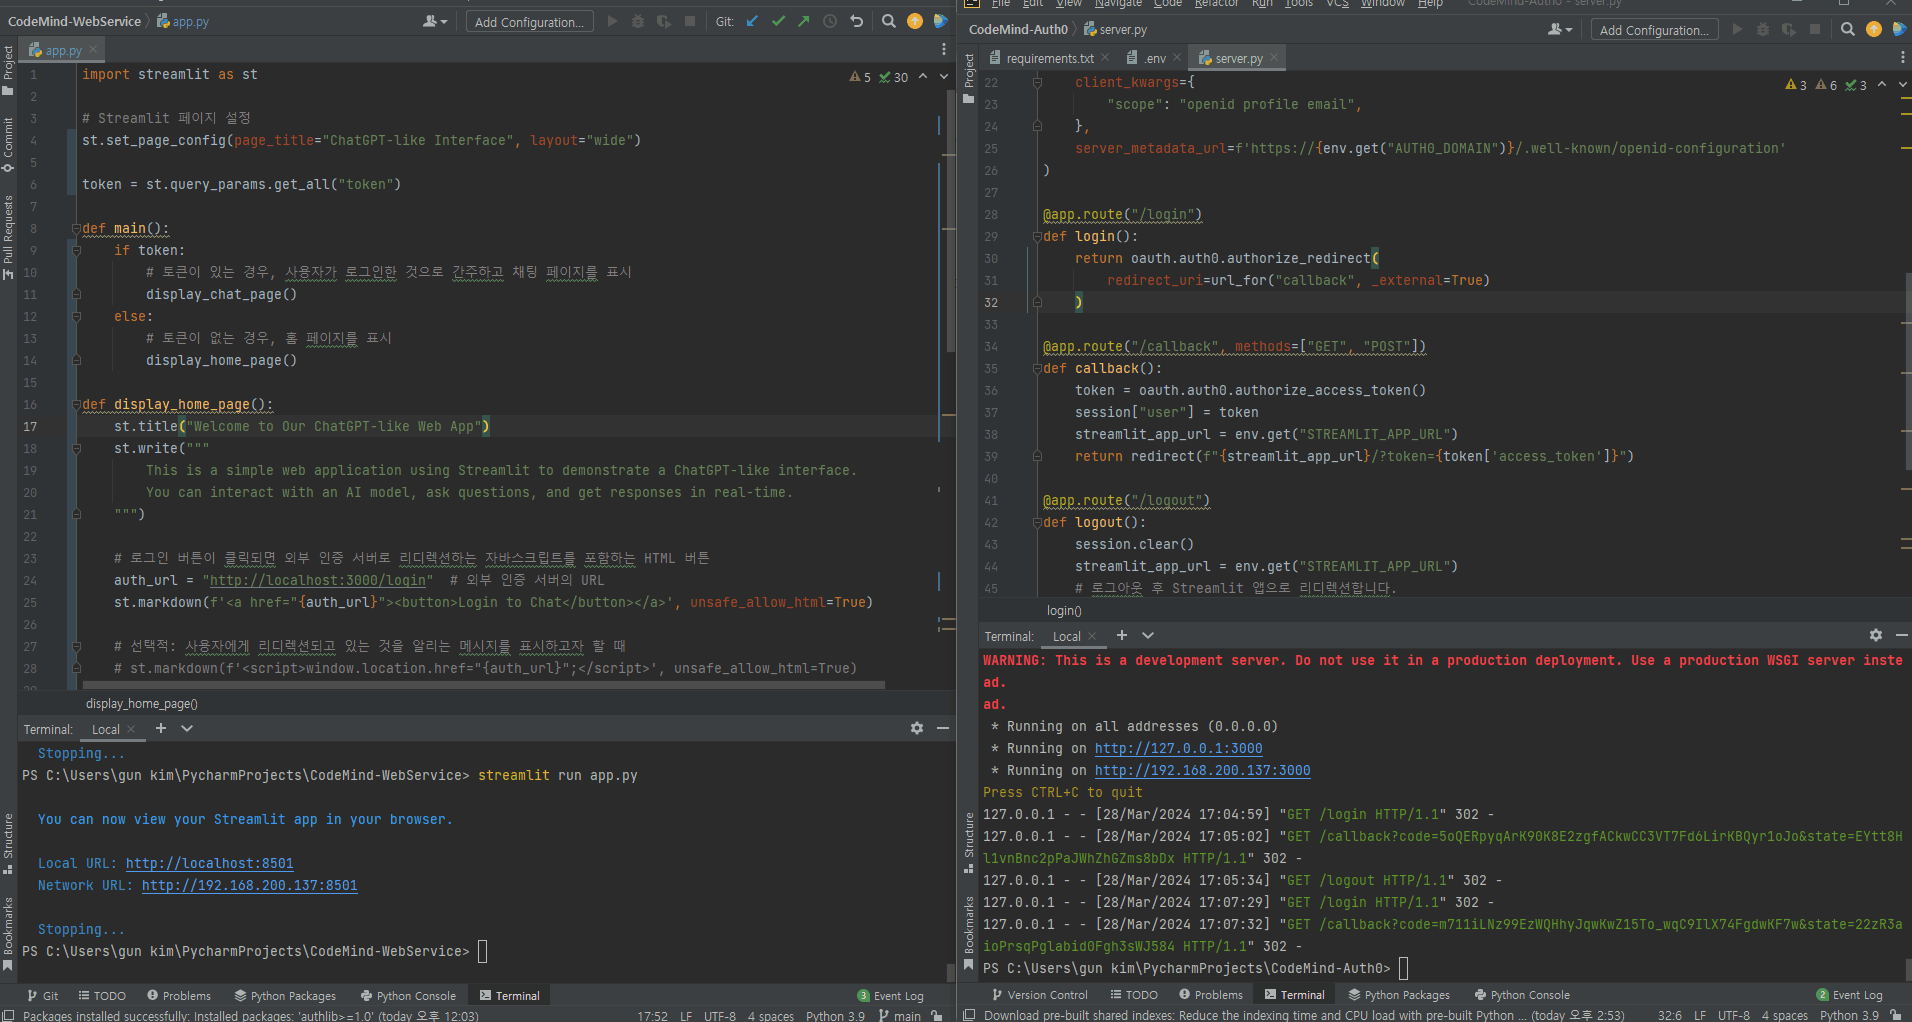Switch to the .env editor tab
The height and width of the screenshot is (1022, 1912).
coord(1154,58)
